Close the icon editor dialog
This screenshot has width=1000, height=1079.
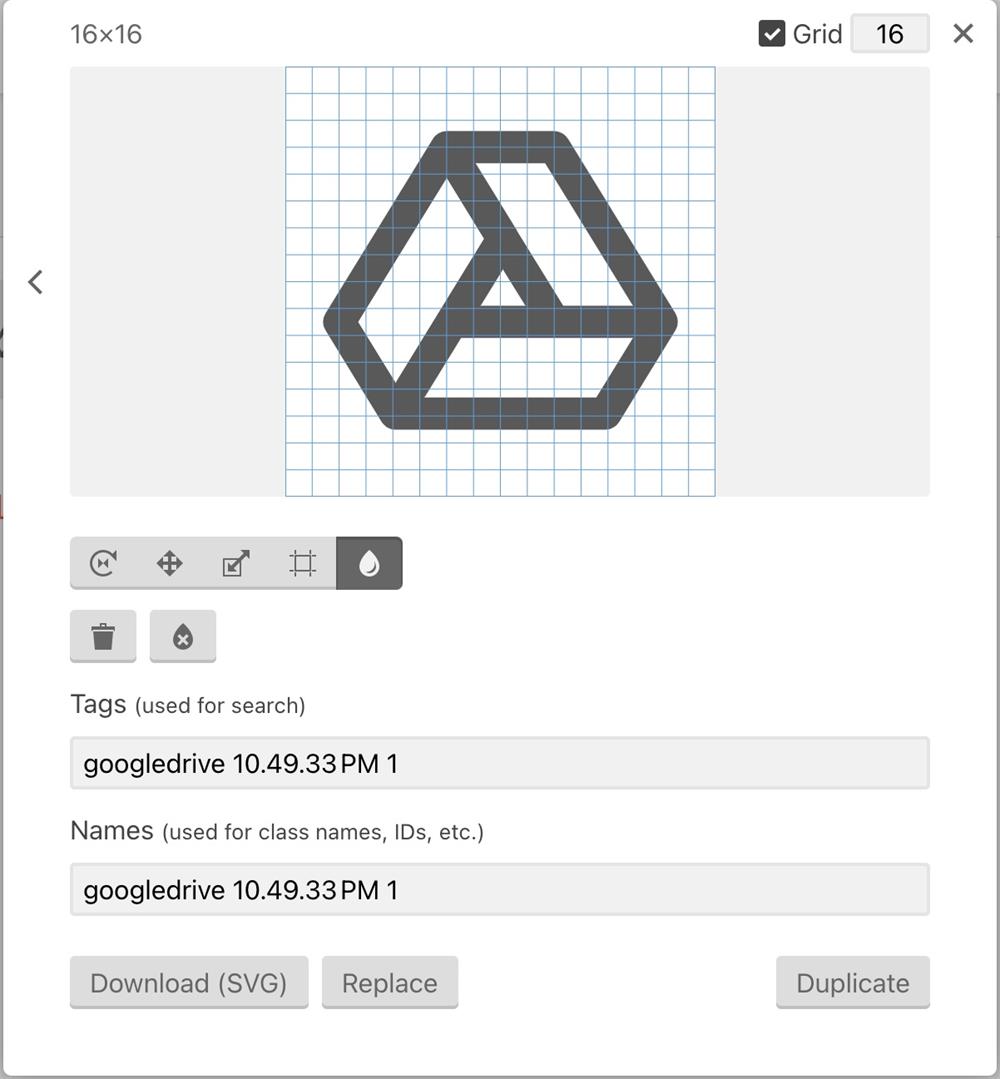coord(963,33)
